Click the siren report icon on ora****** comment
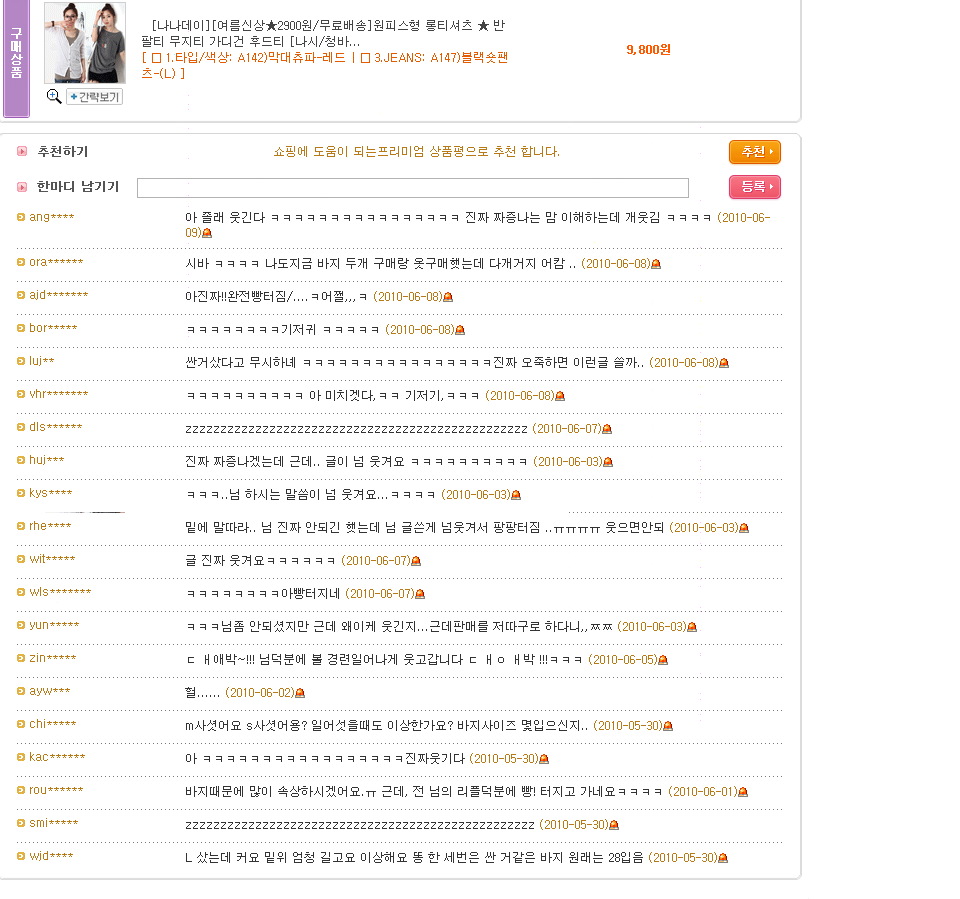Image resolution: width=960 pixels, height=899 pixels. 656,264
